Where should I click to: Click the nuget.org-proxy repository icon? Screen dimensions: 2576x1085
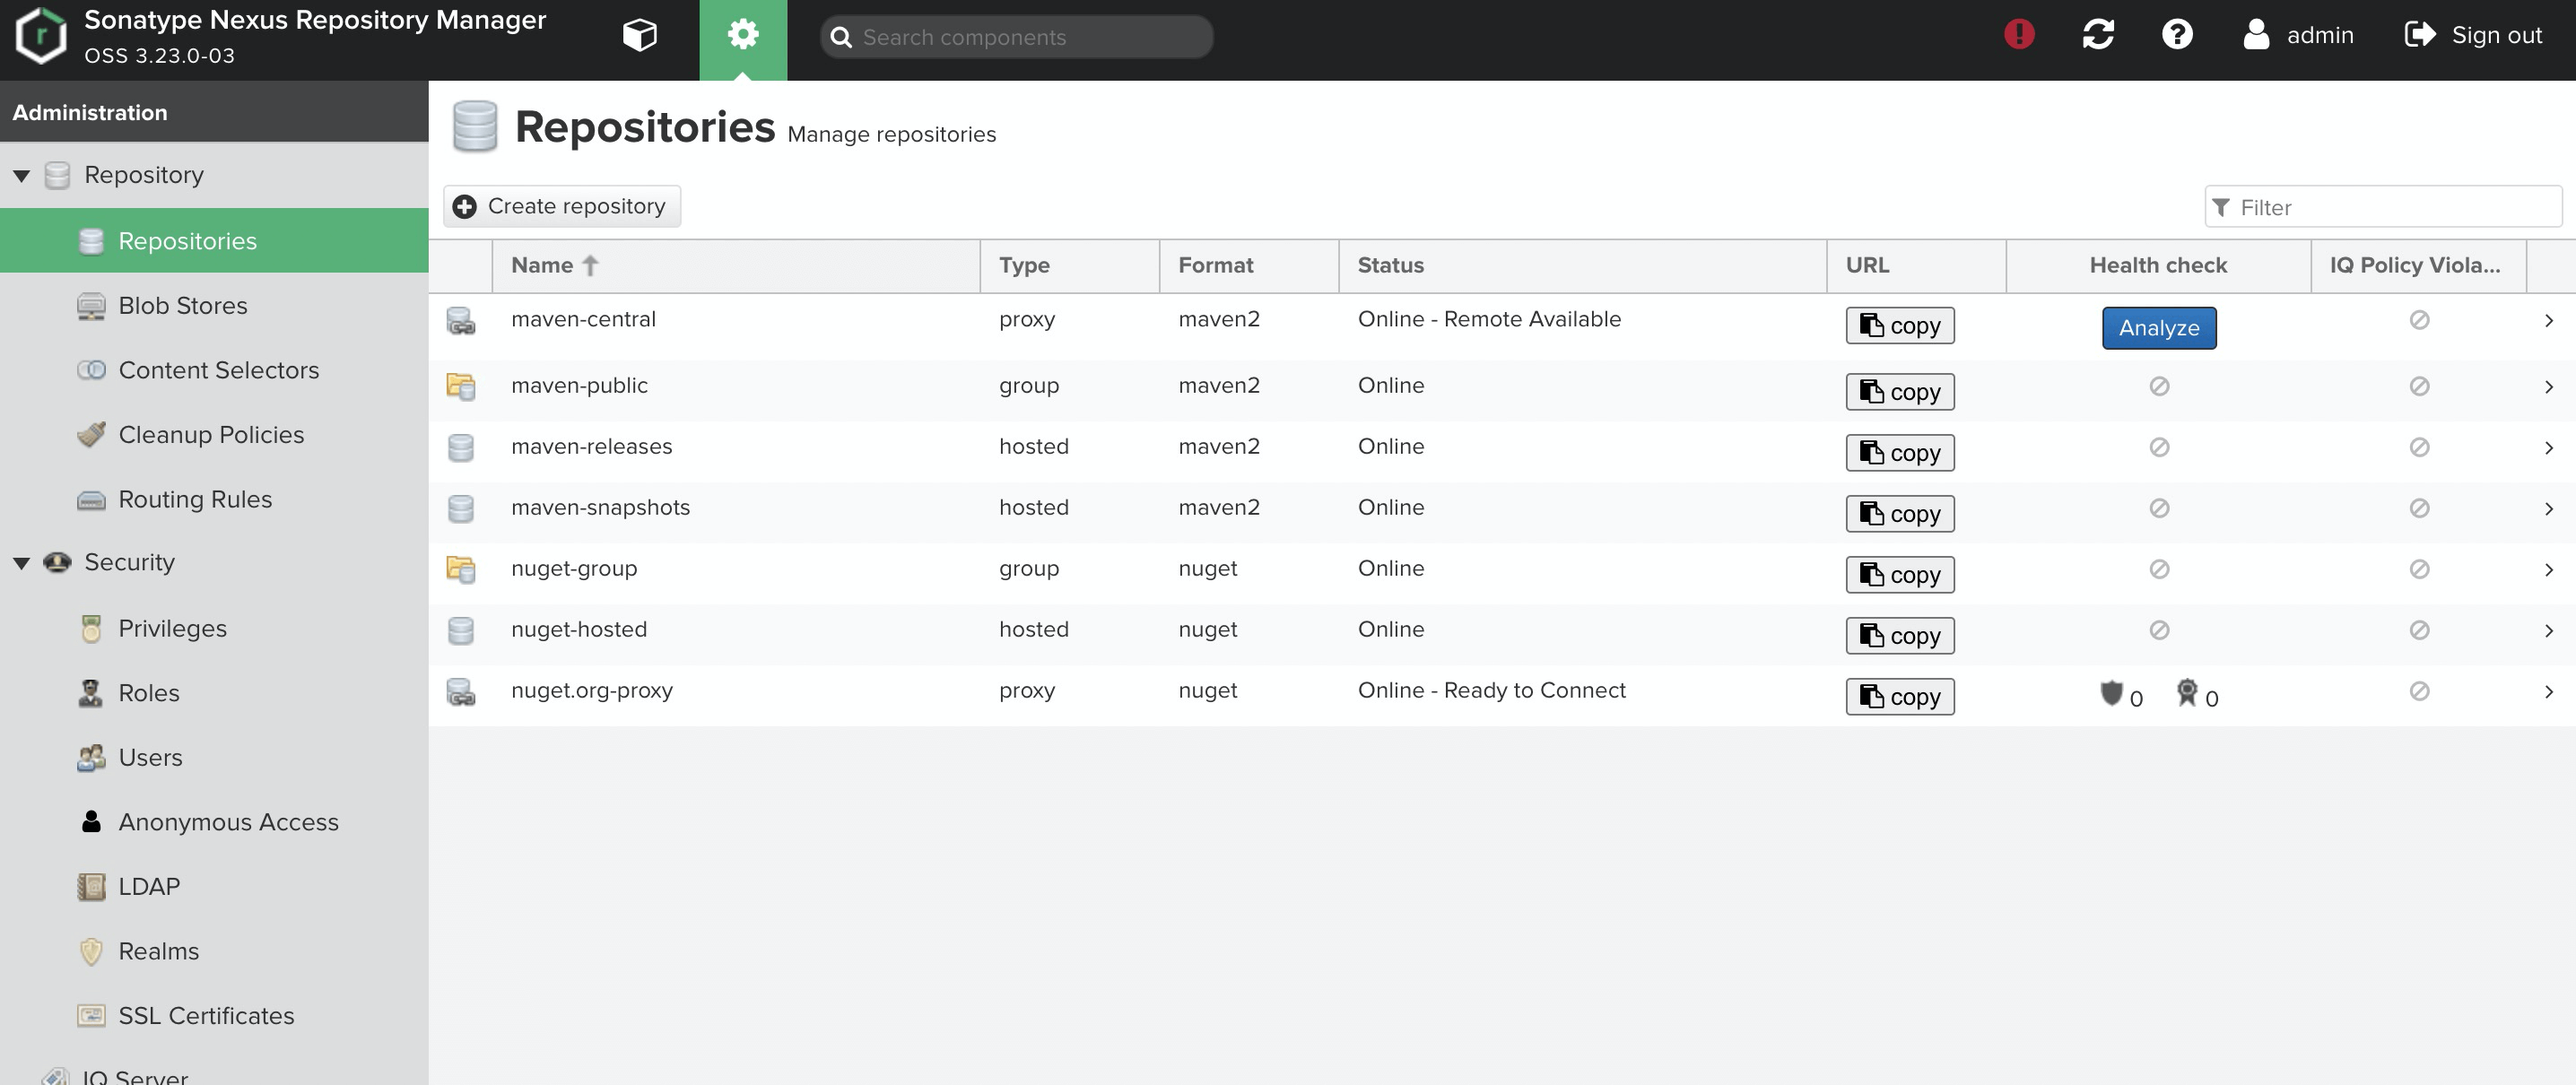[x=461, y=692]
